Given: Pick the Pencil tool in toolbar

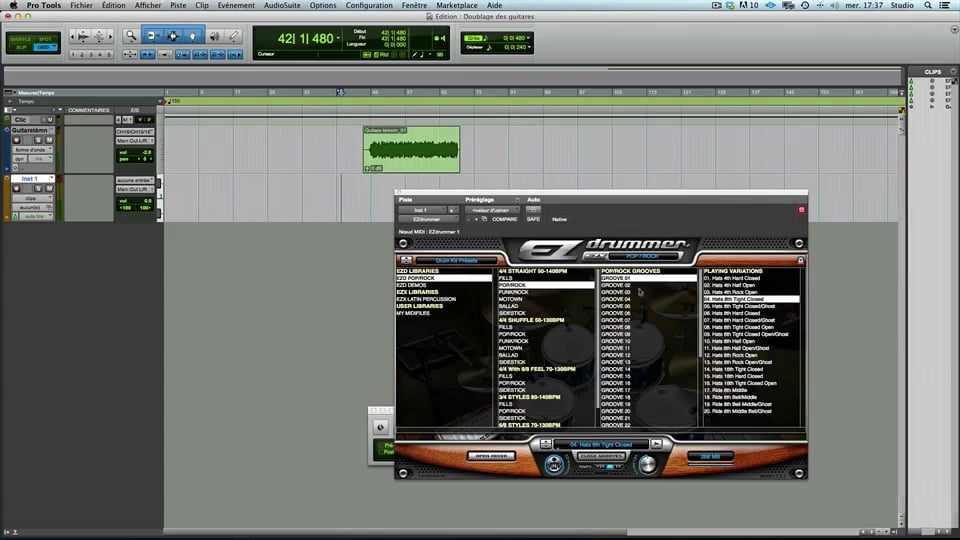Looking at the screenshot, I should (233, 37).
